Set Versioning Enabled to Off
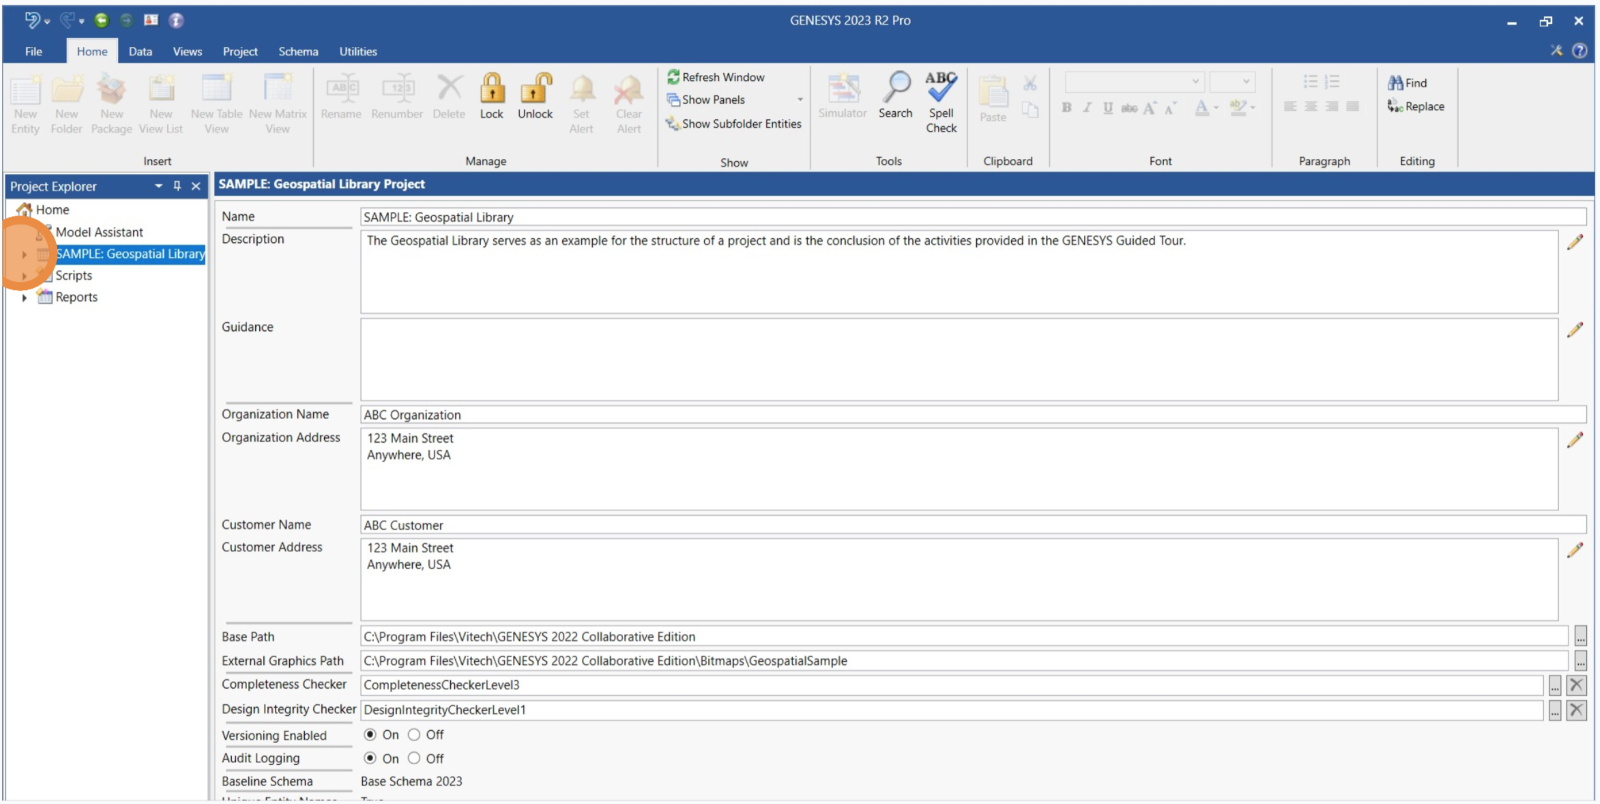This screenshot has width=1600, height=804. pos(414,735)
